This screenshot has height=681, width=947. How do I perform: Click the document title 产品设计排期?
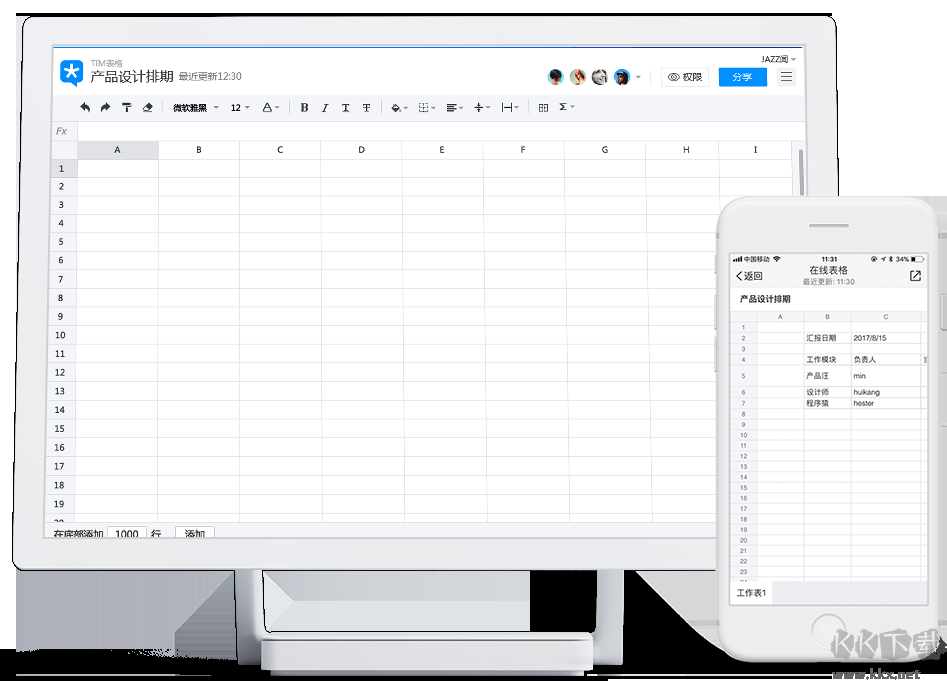click(132, 77)
